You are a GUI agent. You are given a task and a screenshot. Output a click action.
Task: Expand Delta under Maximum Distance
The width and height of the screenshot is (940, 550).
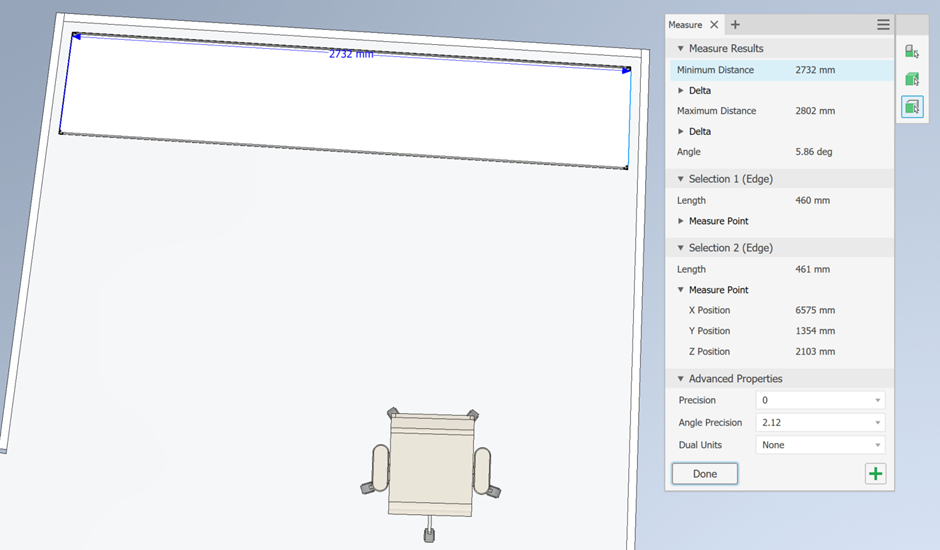click(682, 132)
